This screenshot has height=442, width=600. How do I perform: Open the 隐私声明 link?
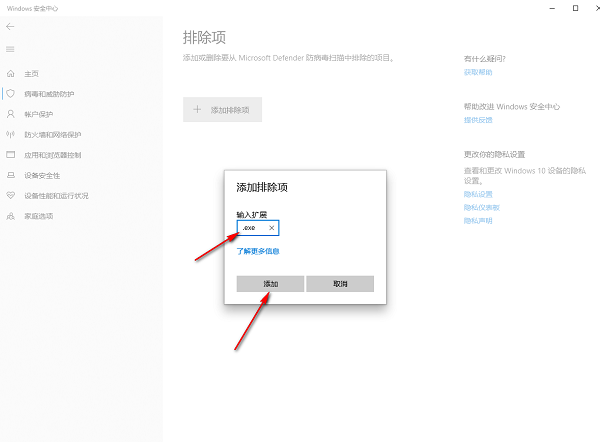coord(478,221)
